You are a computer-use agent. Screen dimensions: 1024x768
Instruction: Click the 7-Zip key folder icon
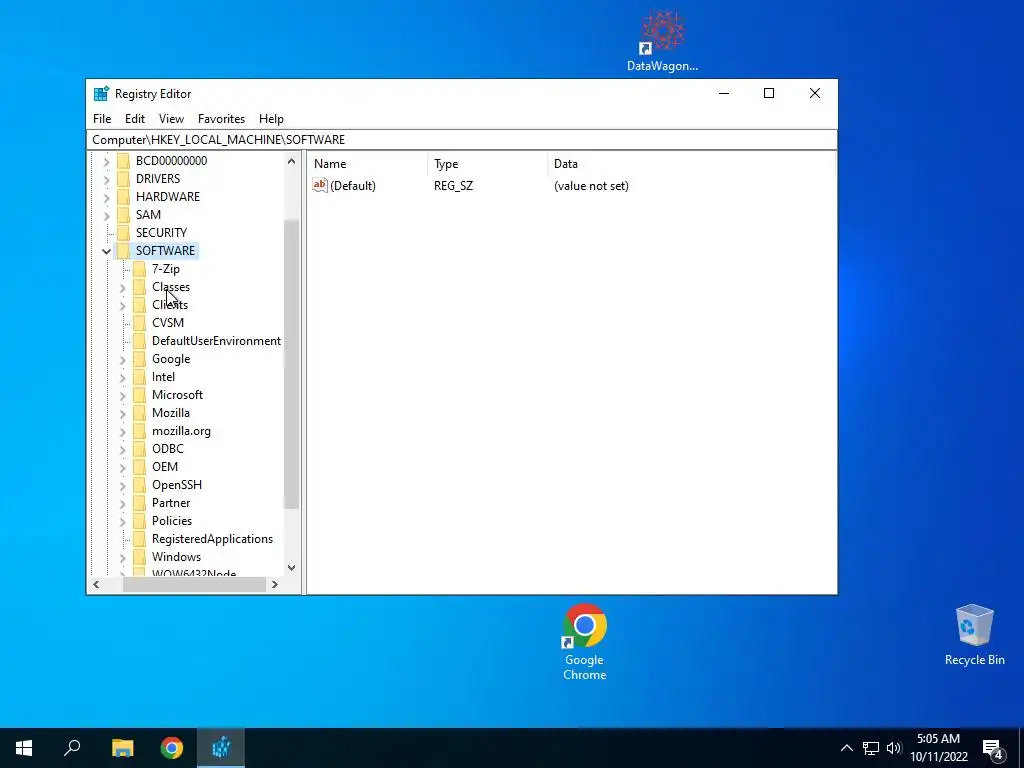coord(139,268)
